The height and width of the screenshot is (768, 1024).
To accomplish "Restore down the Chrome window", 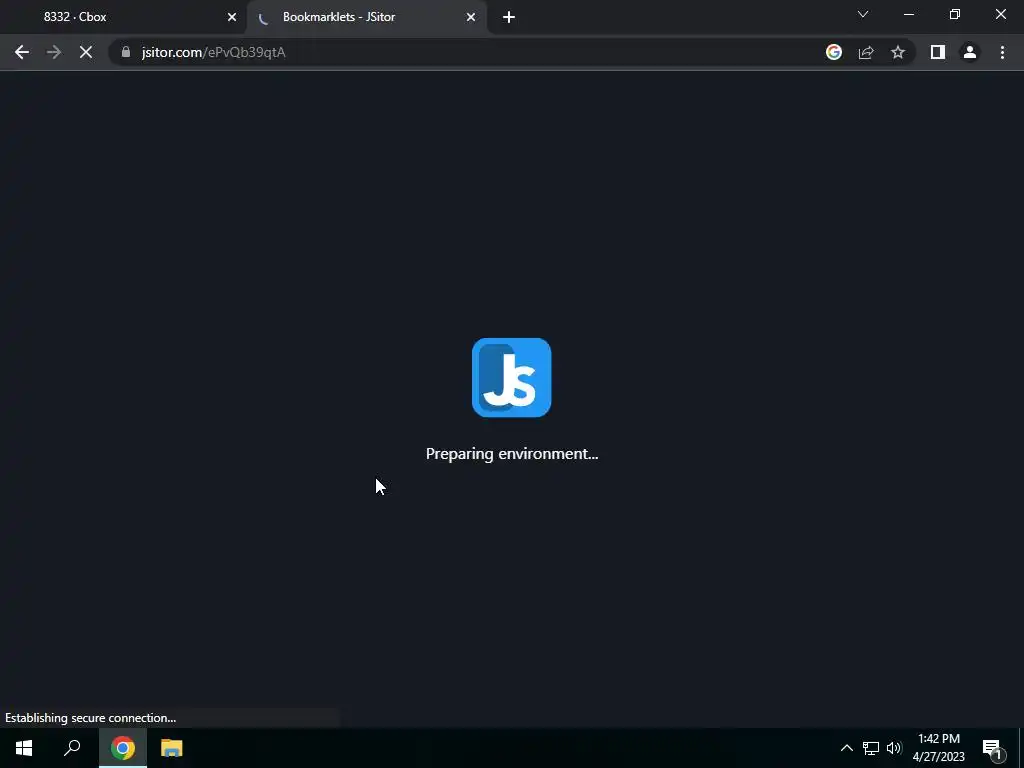I will pyautogui.click(x=955, y=14).
